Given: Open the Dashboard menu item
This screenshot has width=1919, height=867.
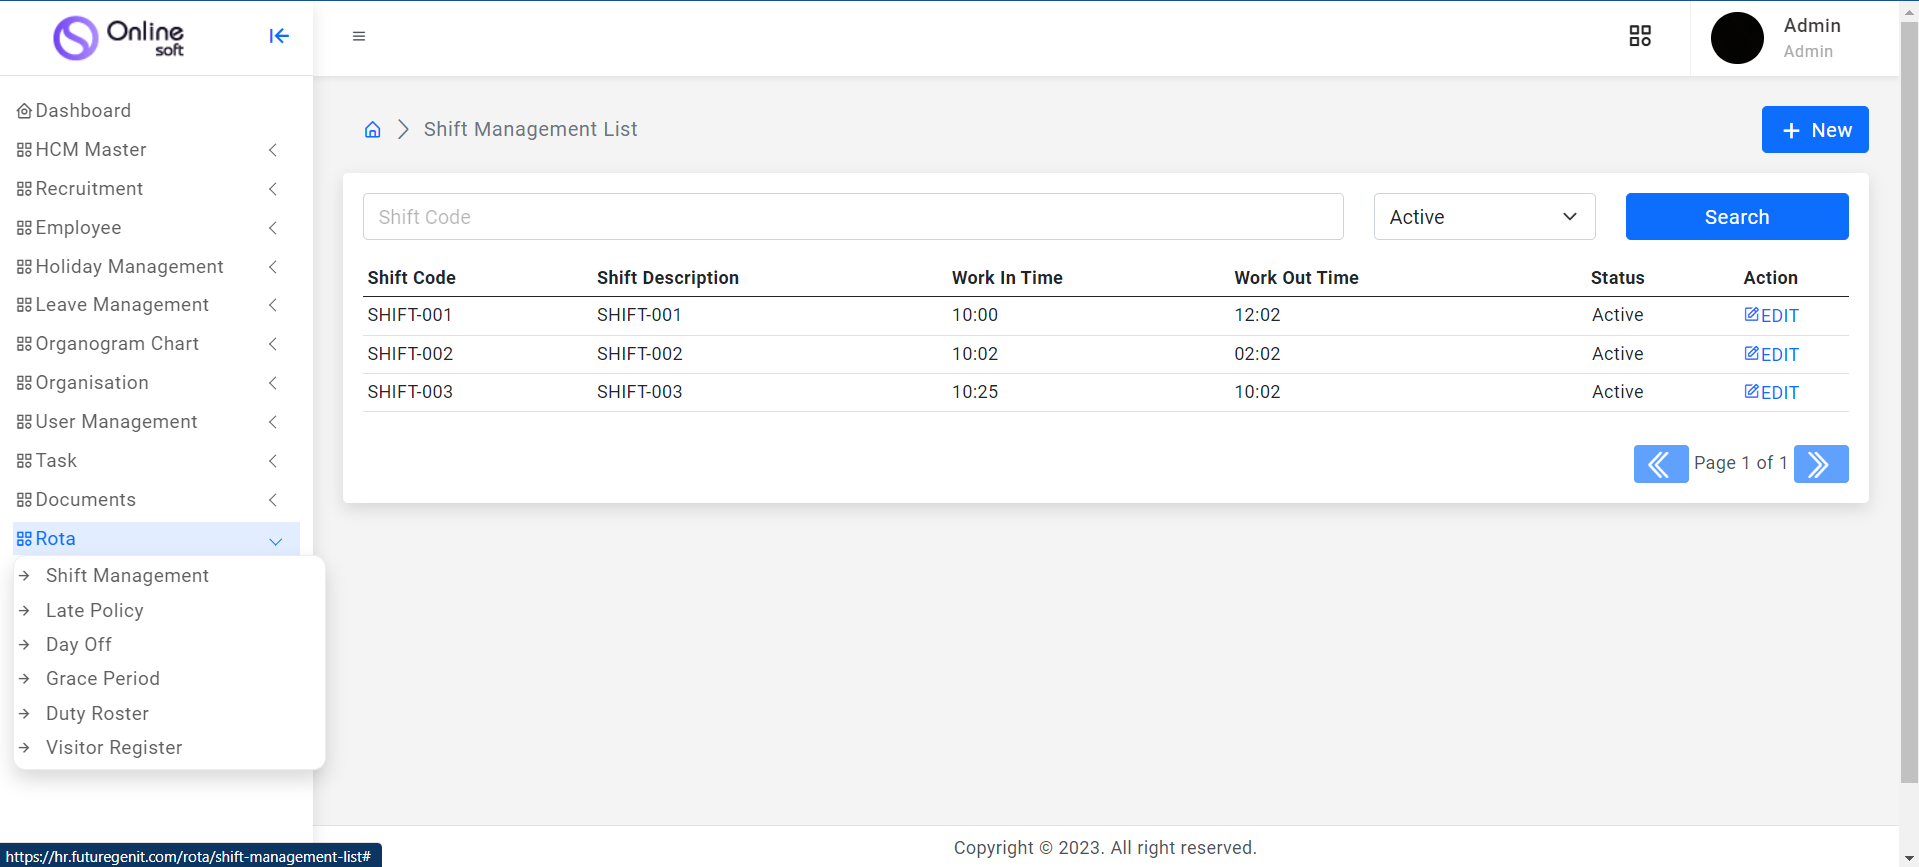Looking at the screenshot, I should tap(83, 111).
